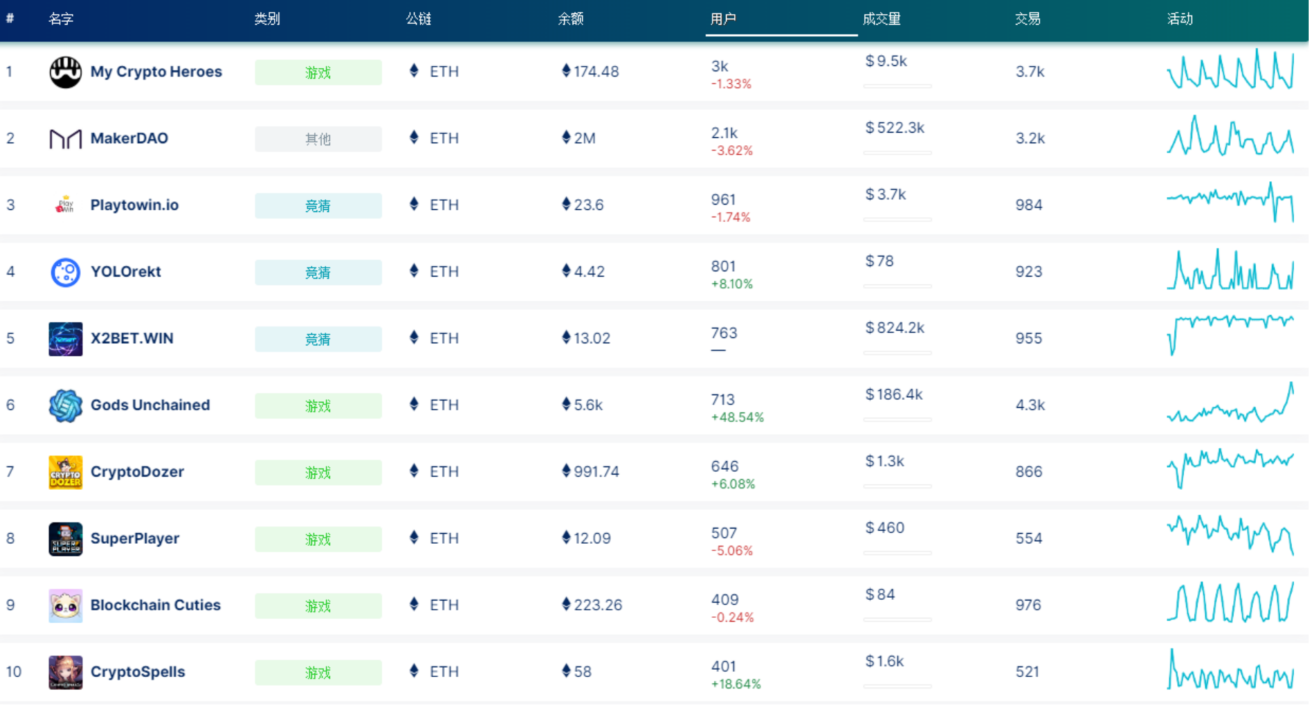
Task: Open the Gods Unchained name link
Action: point(150,405)
